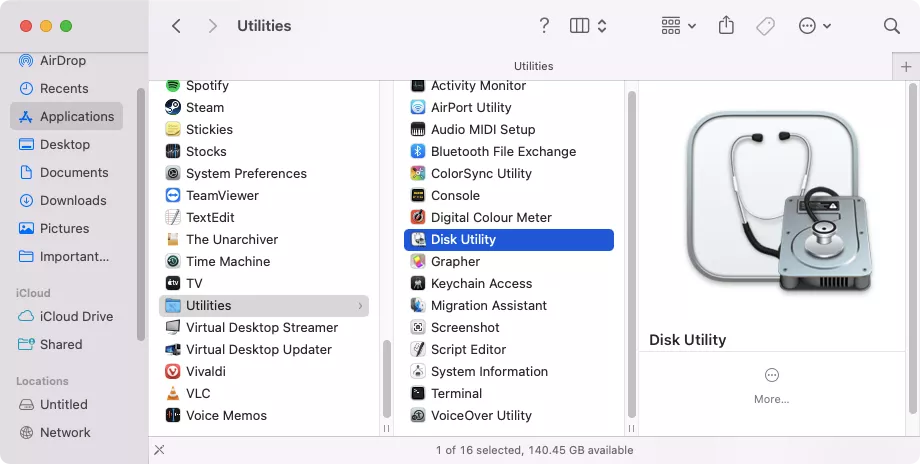Viewport: 920px width, 464px height.
Task: Open iCloud Drive in sidebar
Action: pyautogui.click(x=66, y=316)
